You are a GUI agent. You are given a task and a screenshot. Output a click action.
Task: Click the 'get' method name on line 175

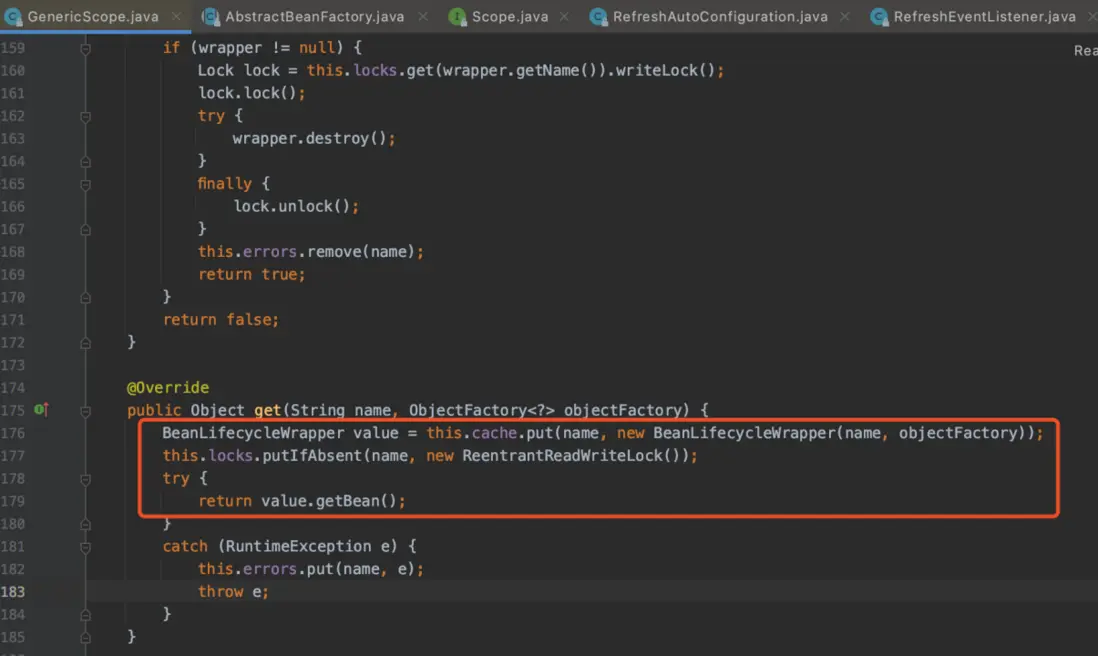(267, 410)
